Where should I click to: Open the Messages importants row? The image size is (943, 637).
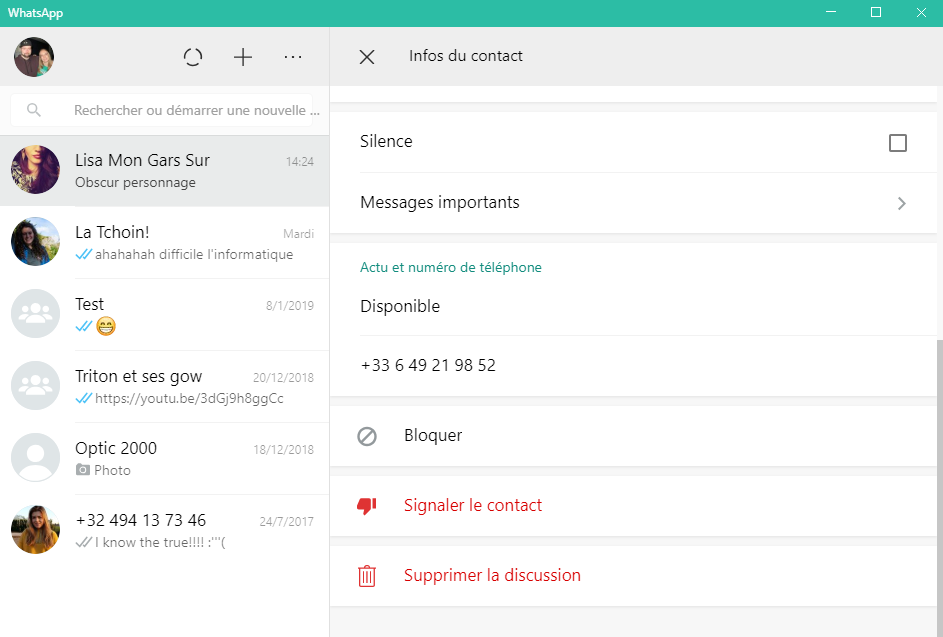point(600,203)
